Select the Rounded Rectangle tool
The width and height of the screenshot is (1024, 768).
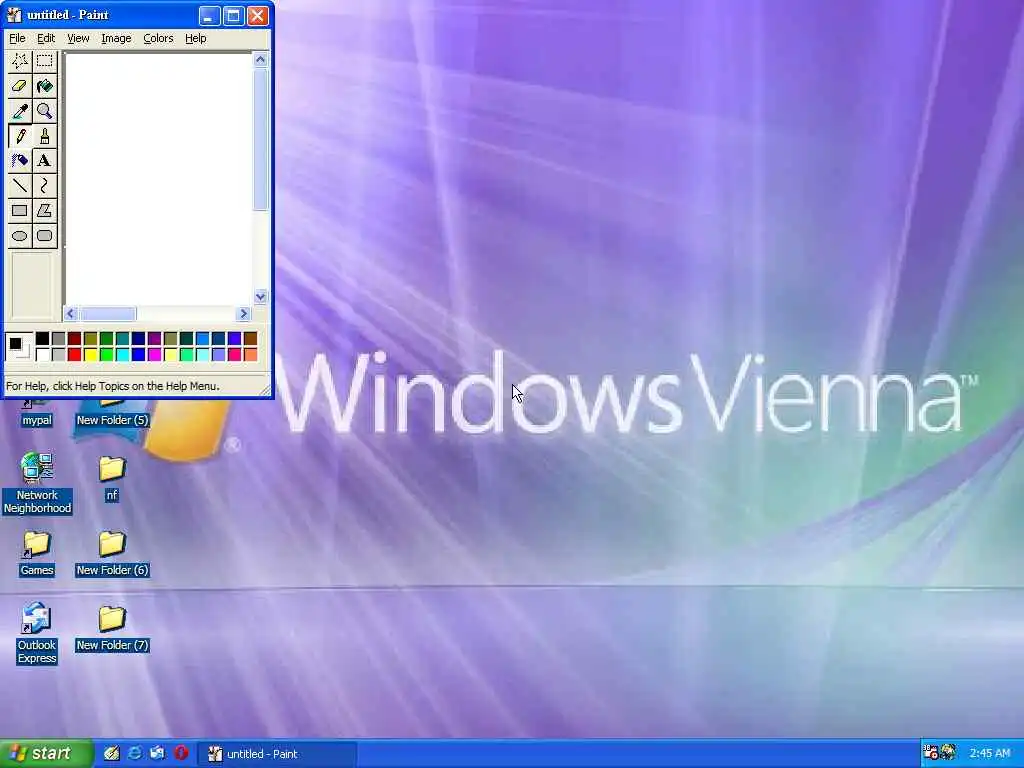click(44, 235)
